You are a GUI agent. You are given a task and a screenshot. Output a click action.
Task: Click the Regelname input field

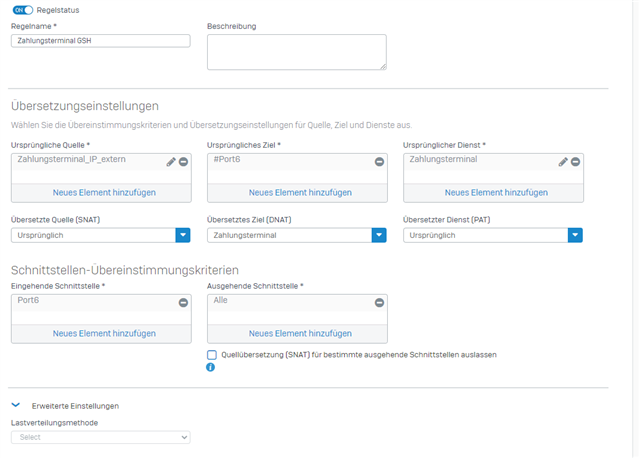[x=101, y=41]
